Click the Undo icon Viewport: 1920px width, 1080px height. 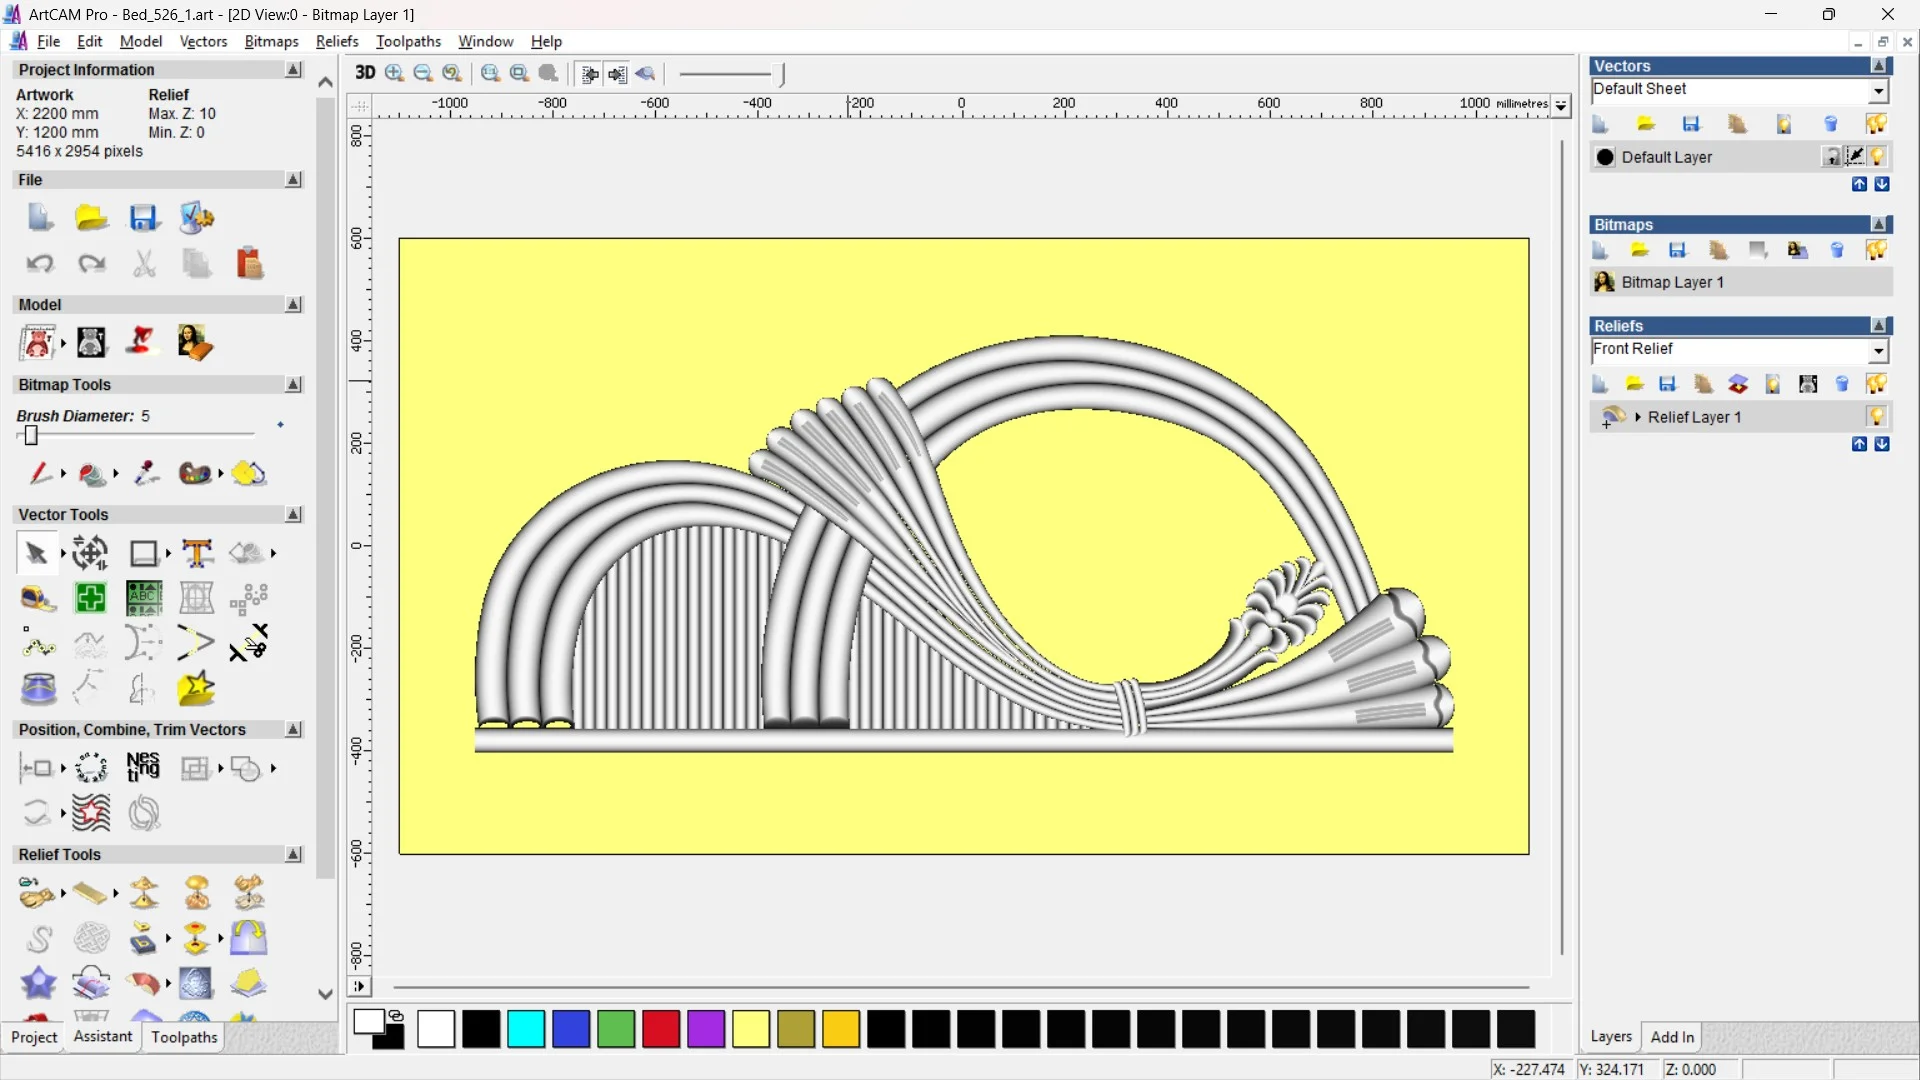tap(40, 264)
